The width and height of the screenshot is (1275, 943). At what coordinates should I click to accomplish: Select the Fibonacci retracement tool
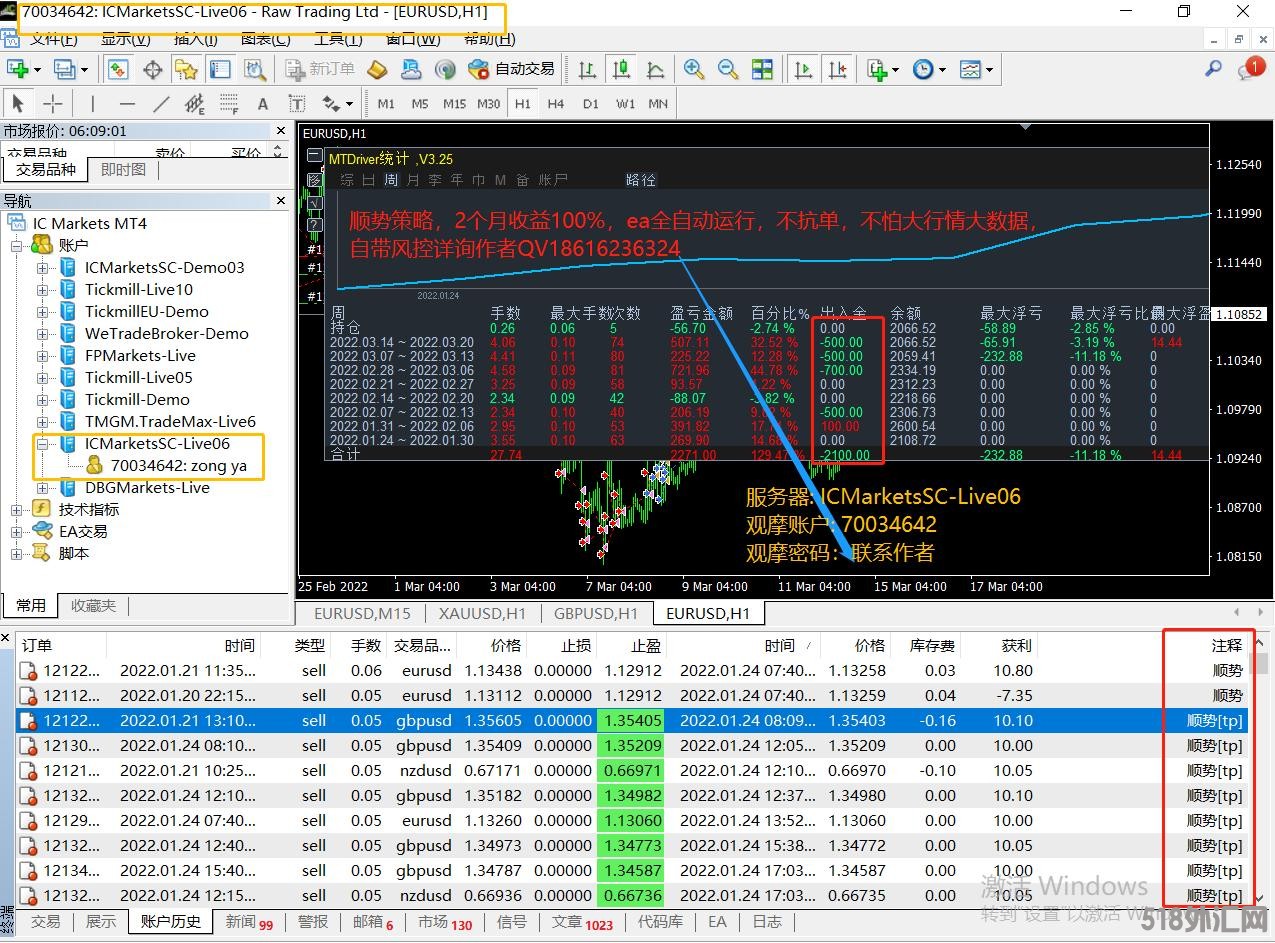click(229, 103)
